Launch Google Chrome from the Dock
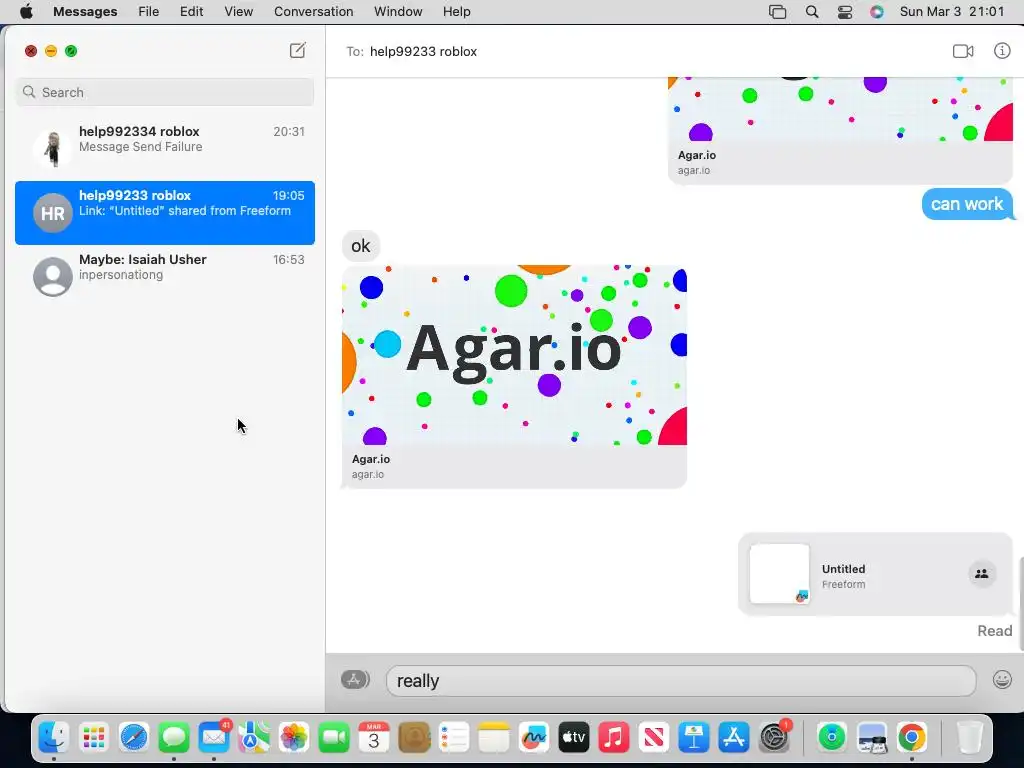Viewport: 1024px width, 768px height. [x=912, y=738]
